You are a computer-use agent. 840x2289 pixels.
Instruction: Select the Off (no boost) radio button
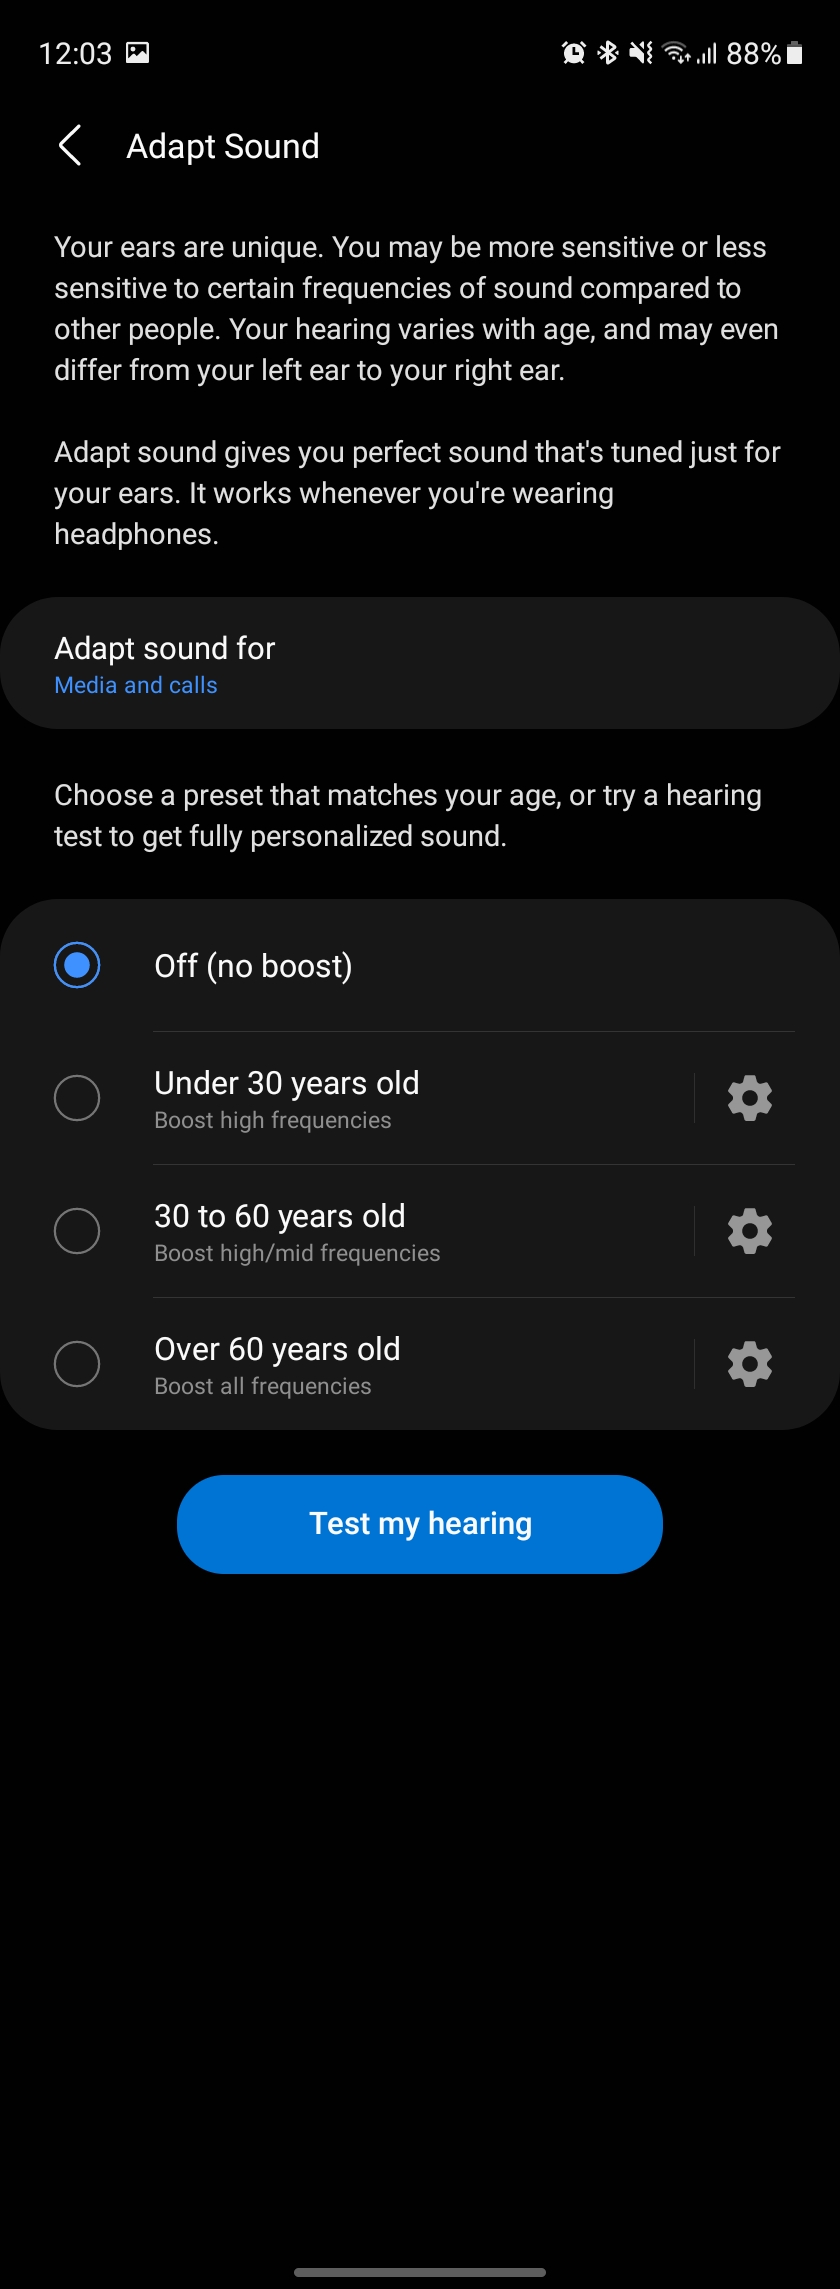pos(77,965)
